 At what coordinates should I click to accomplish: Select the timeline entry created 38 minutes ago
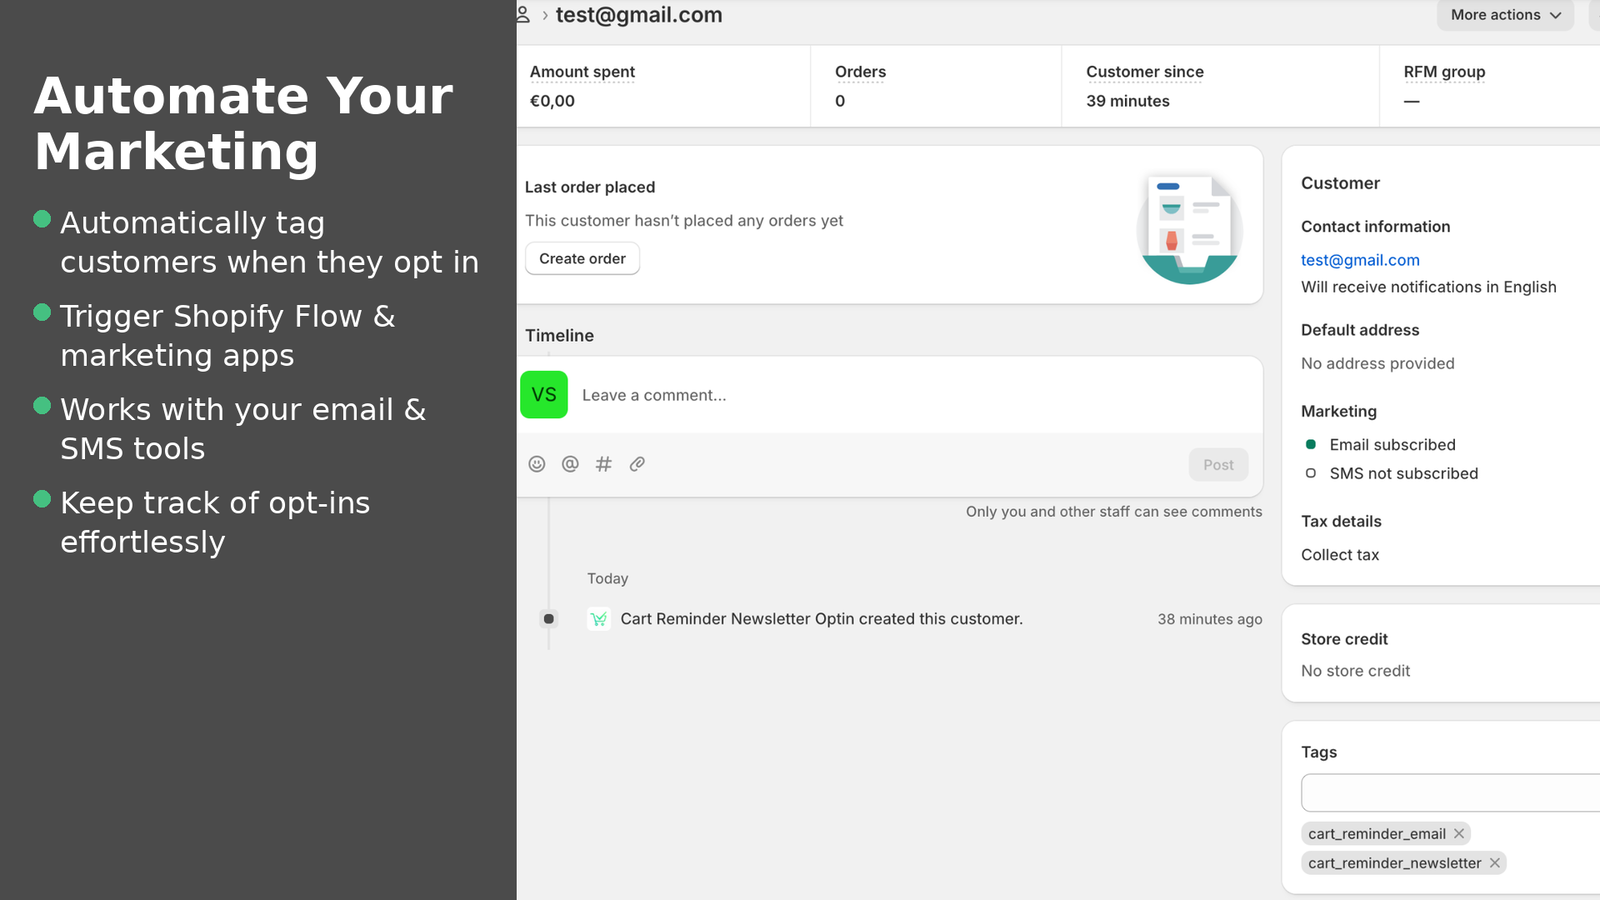pos(822,619)
